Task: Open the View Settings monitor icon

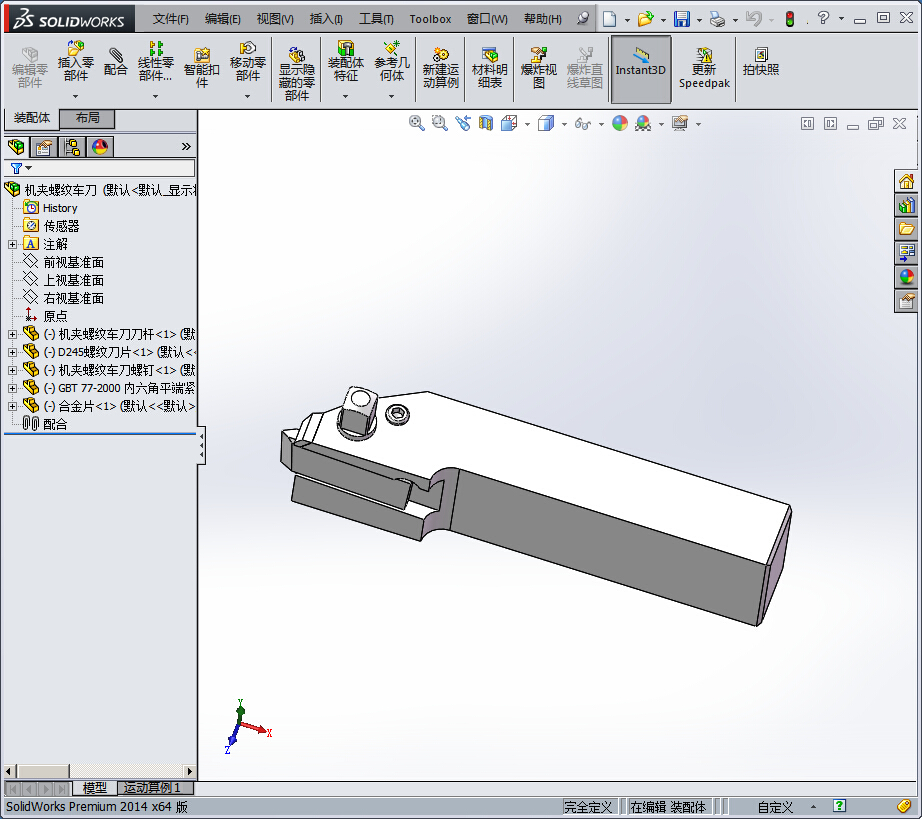Action: click(680, 123)
